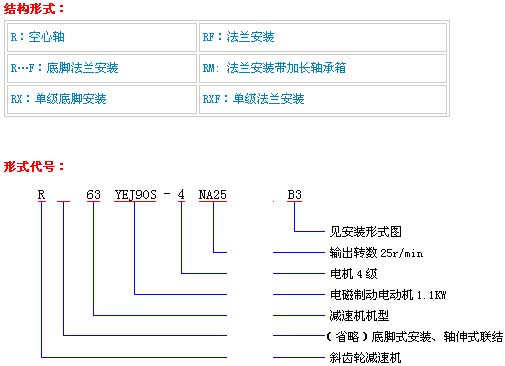
Task: Click the letter R in the model code
Action: click(41, 195)
